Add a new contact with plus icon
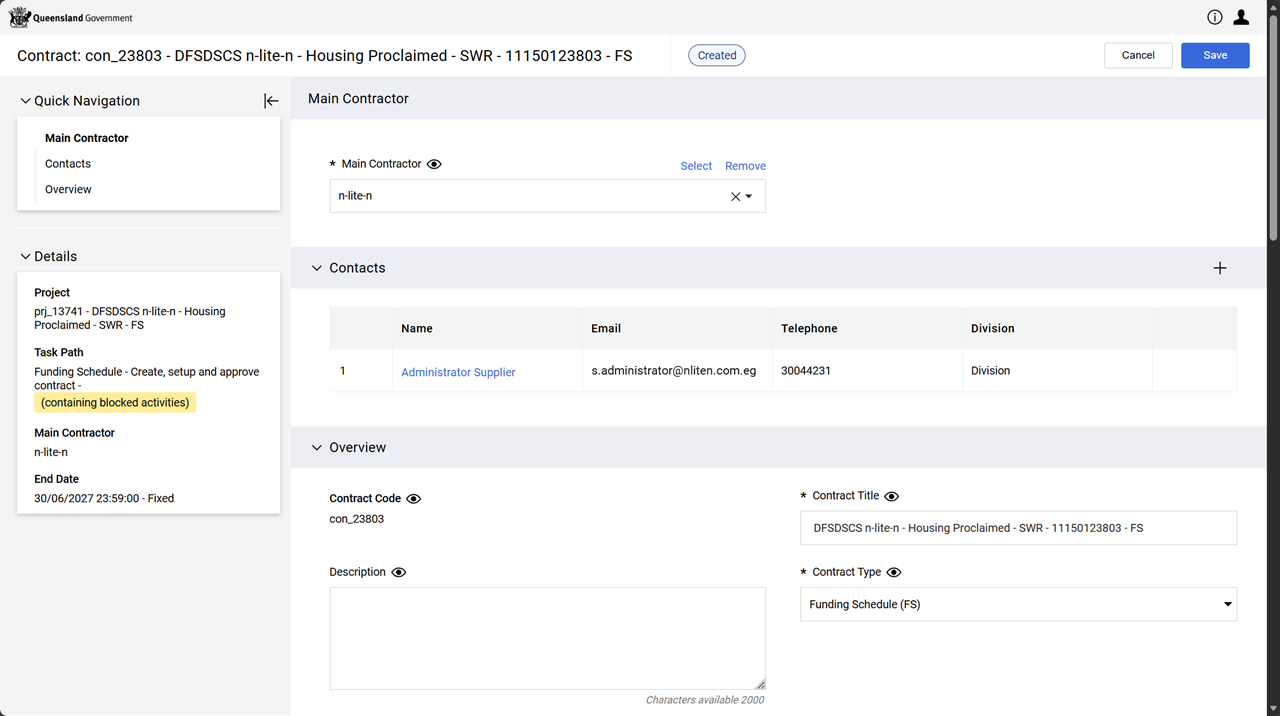The width and height of the screenshot is (1280, 716). pos(1220,268)
